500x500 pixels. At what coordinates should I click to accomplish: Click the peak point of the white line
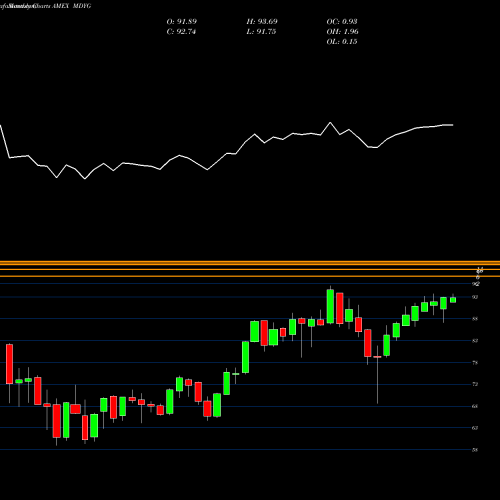[331, 123]
